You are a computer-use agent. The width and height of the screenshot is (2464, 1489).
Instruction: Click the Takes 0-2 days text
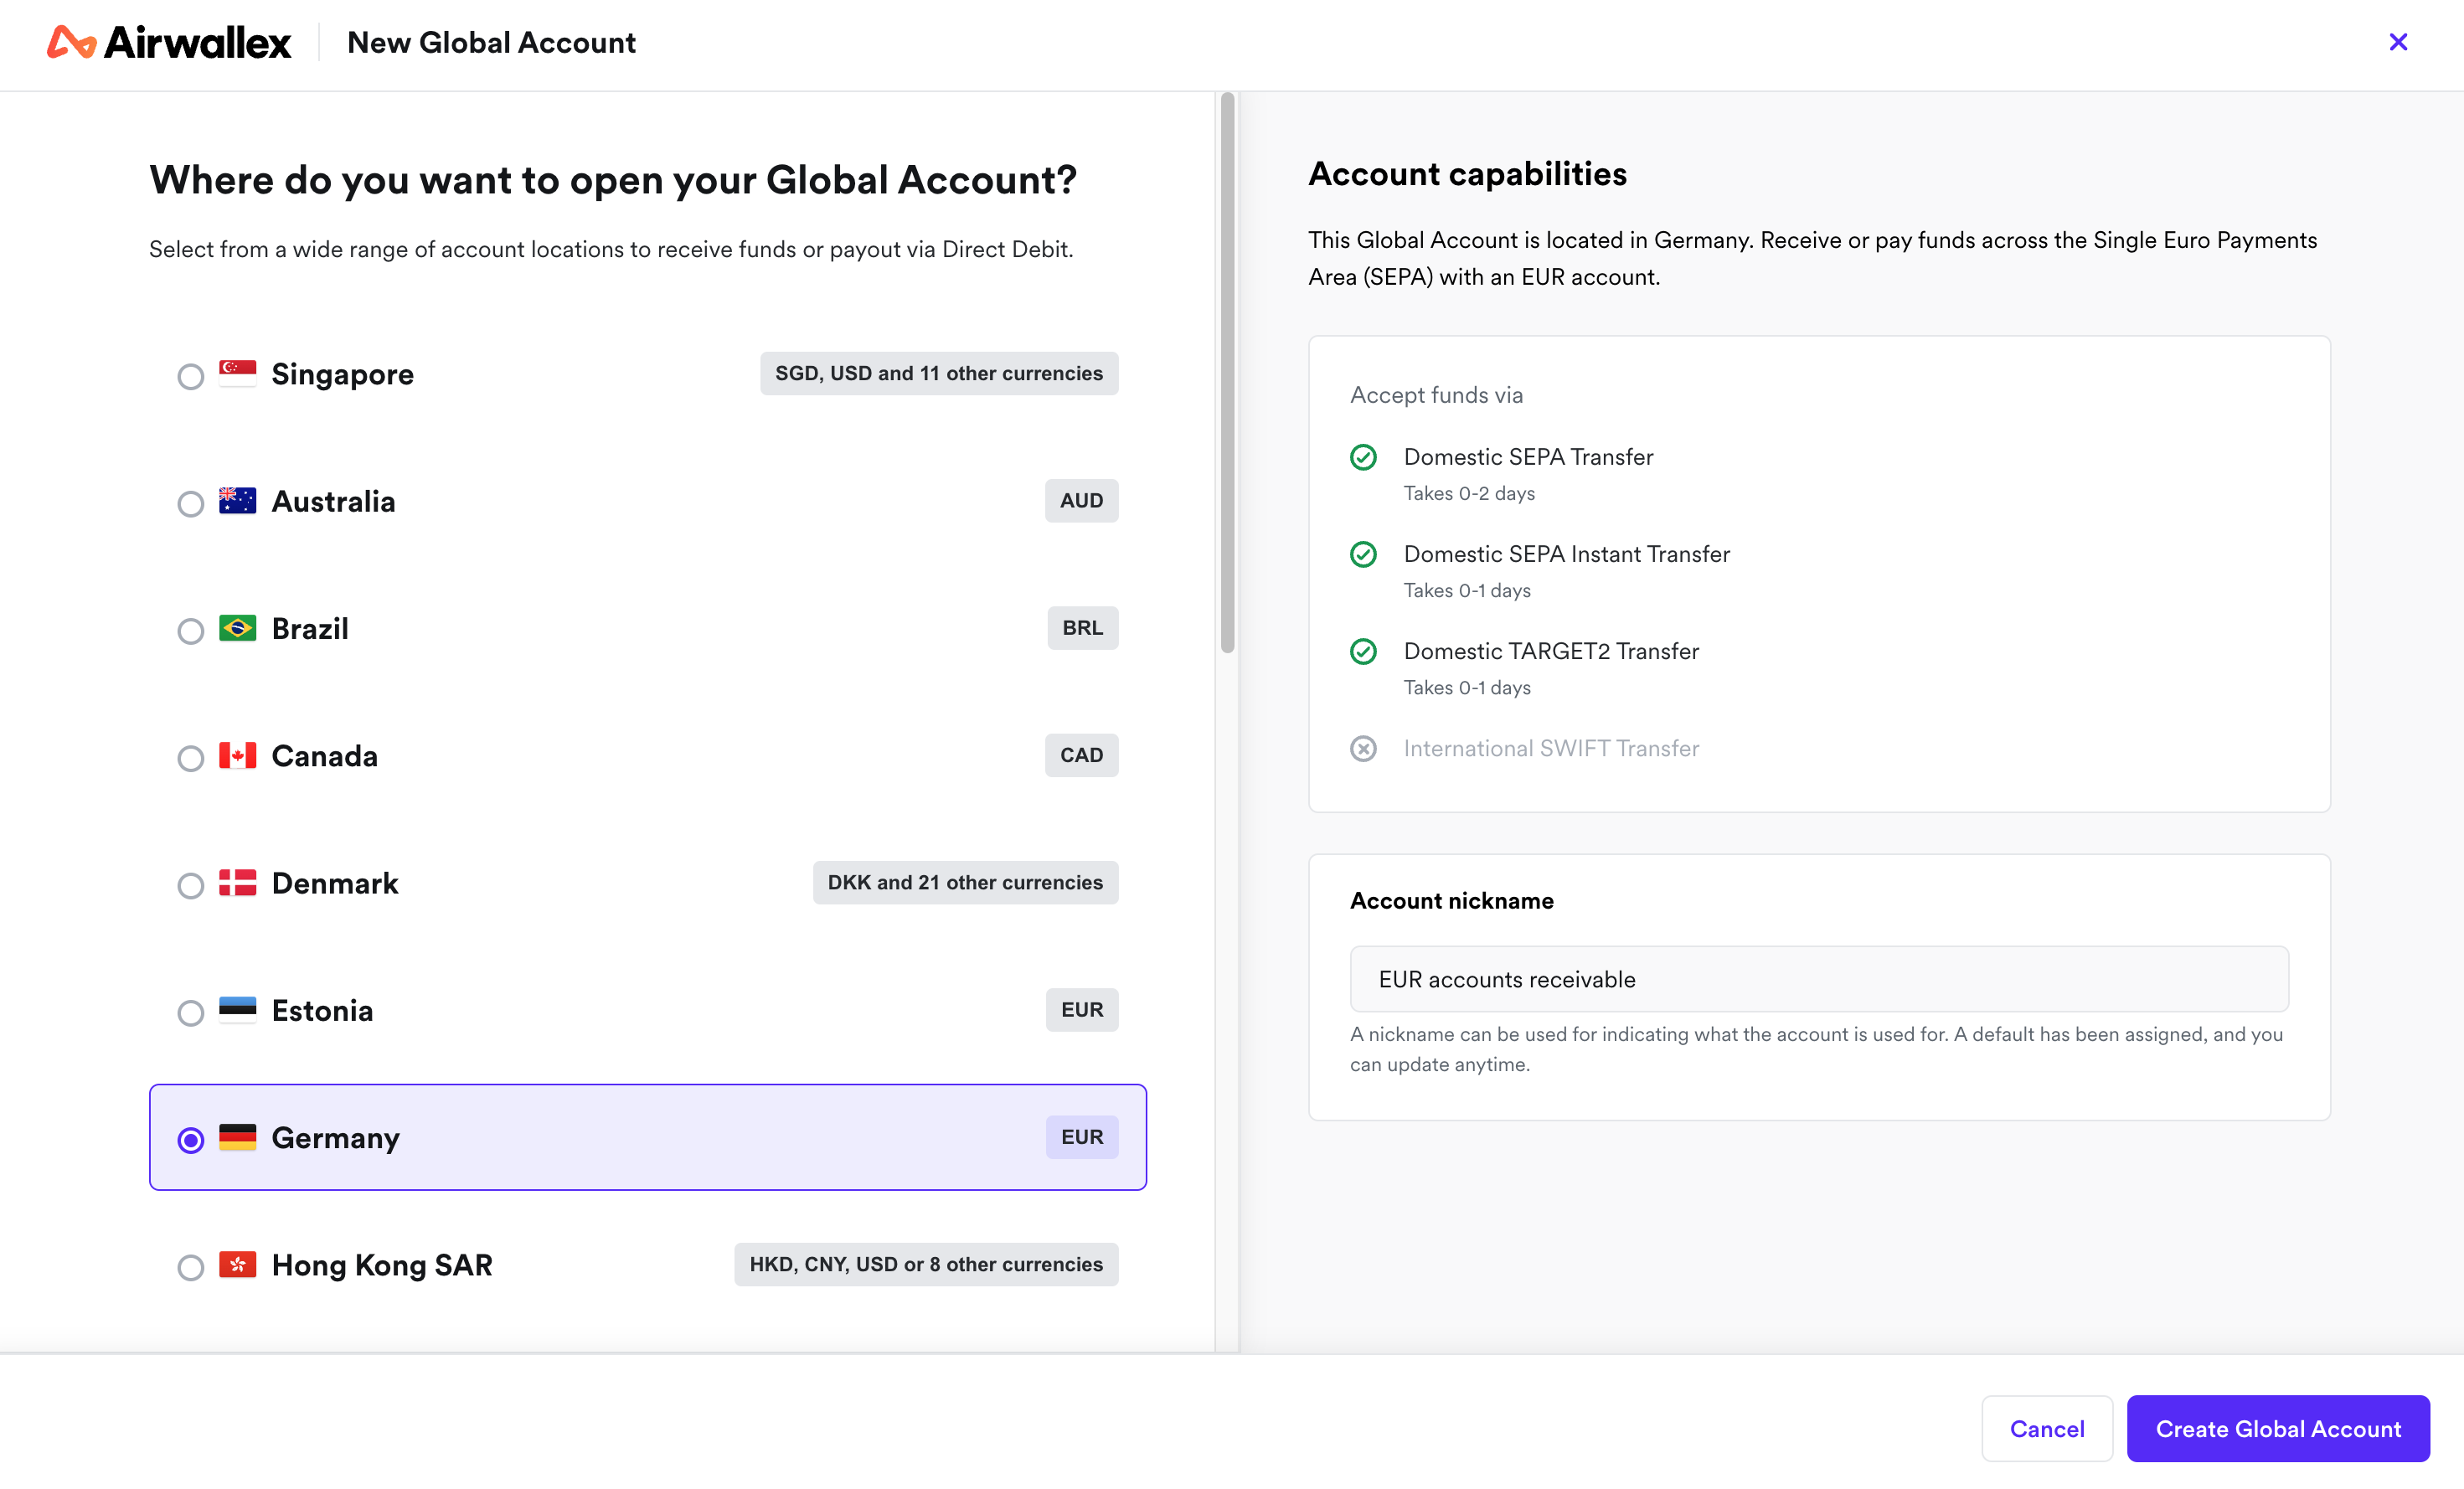coord(1469,493)
